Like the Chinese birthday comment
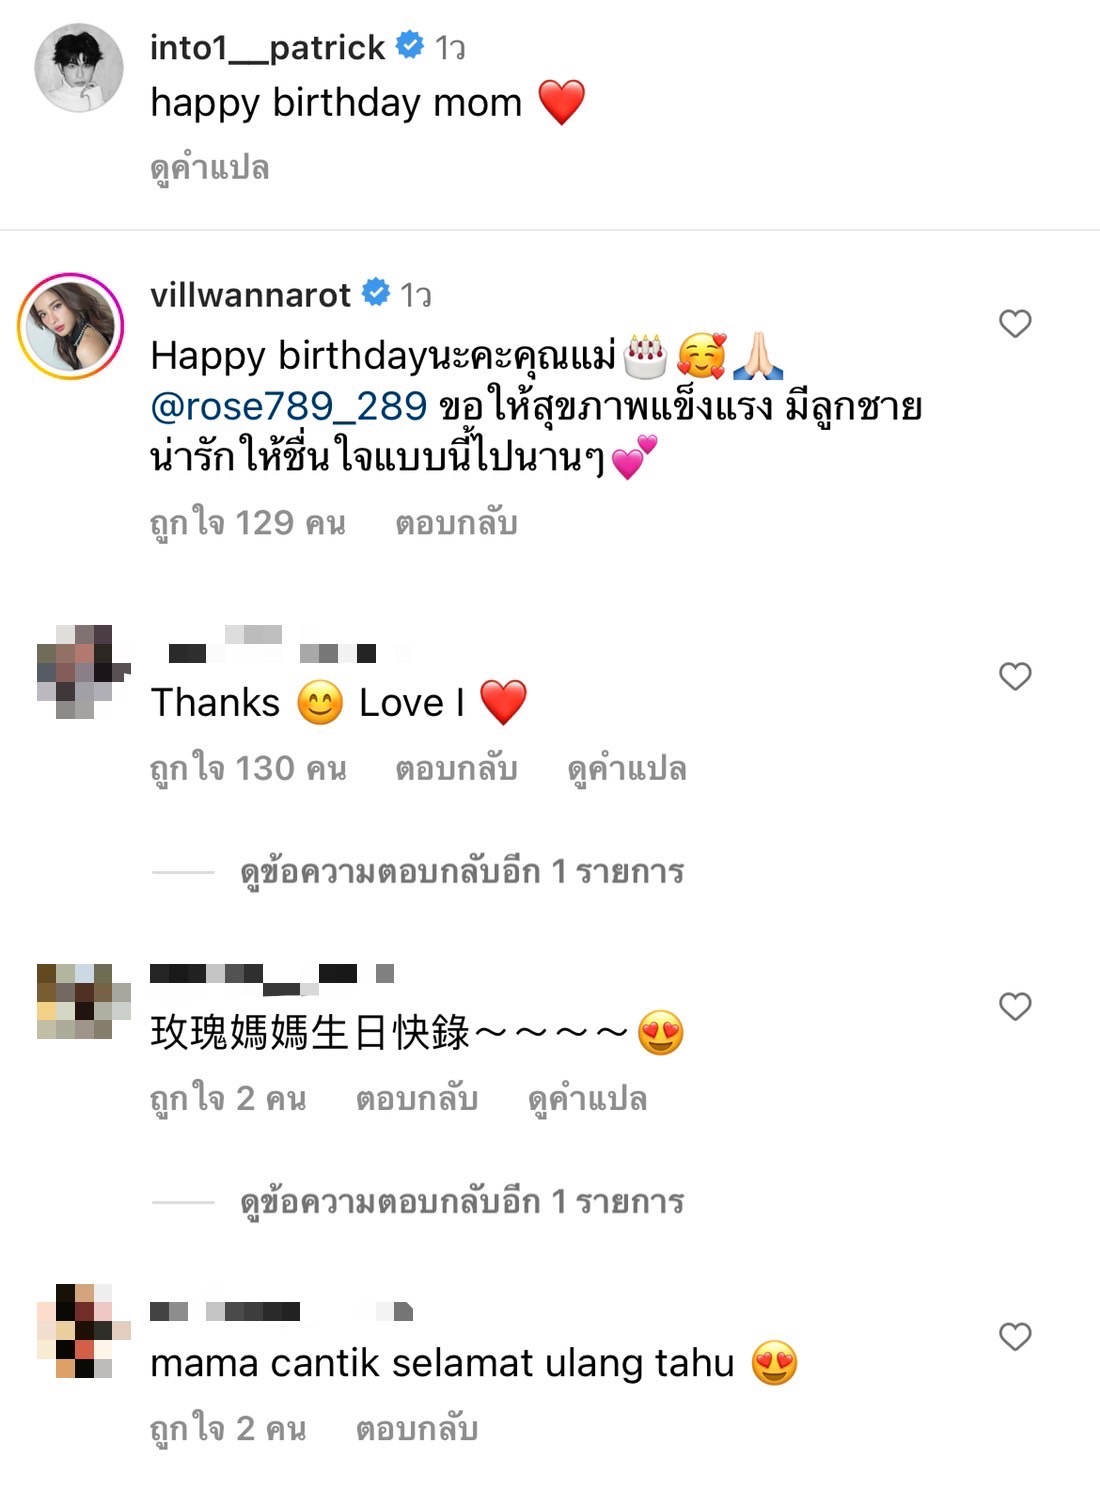 [x=1015, y=1006]
